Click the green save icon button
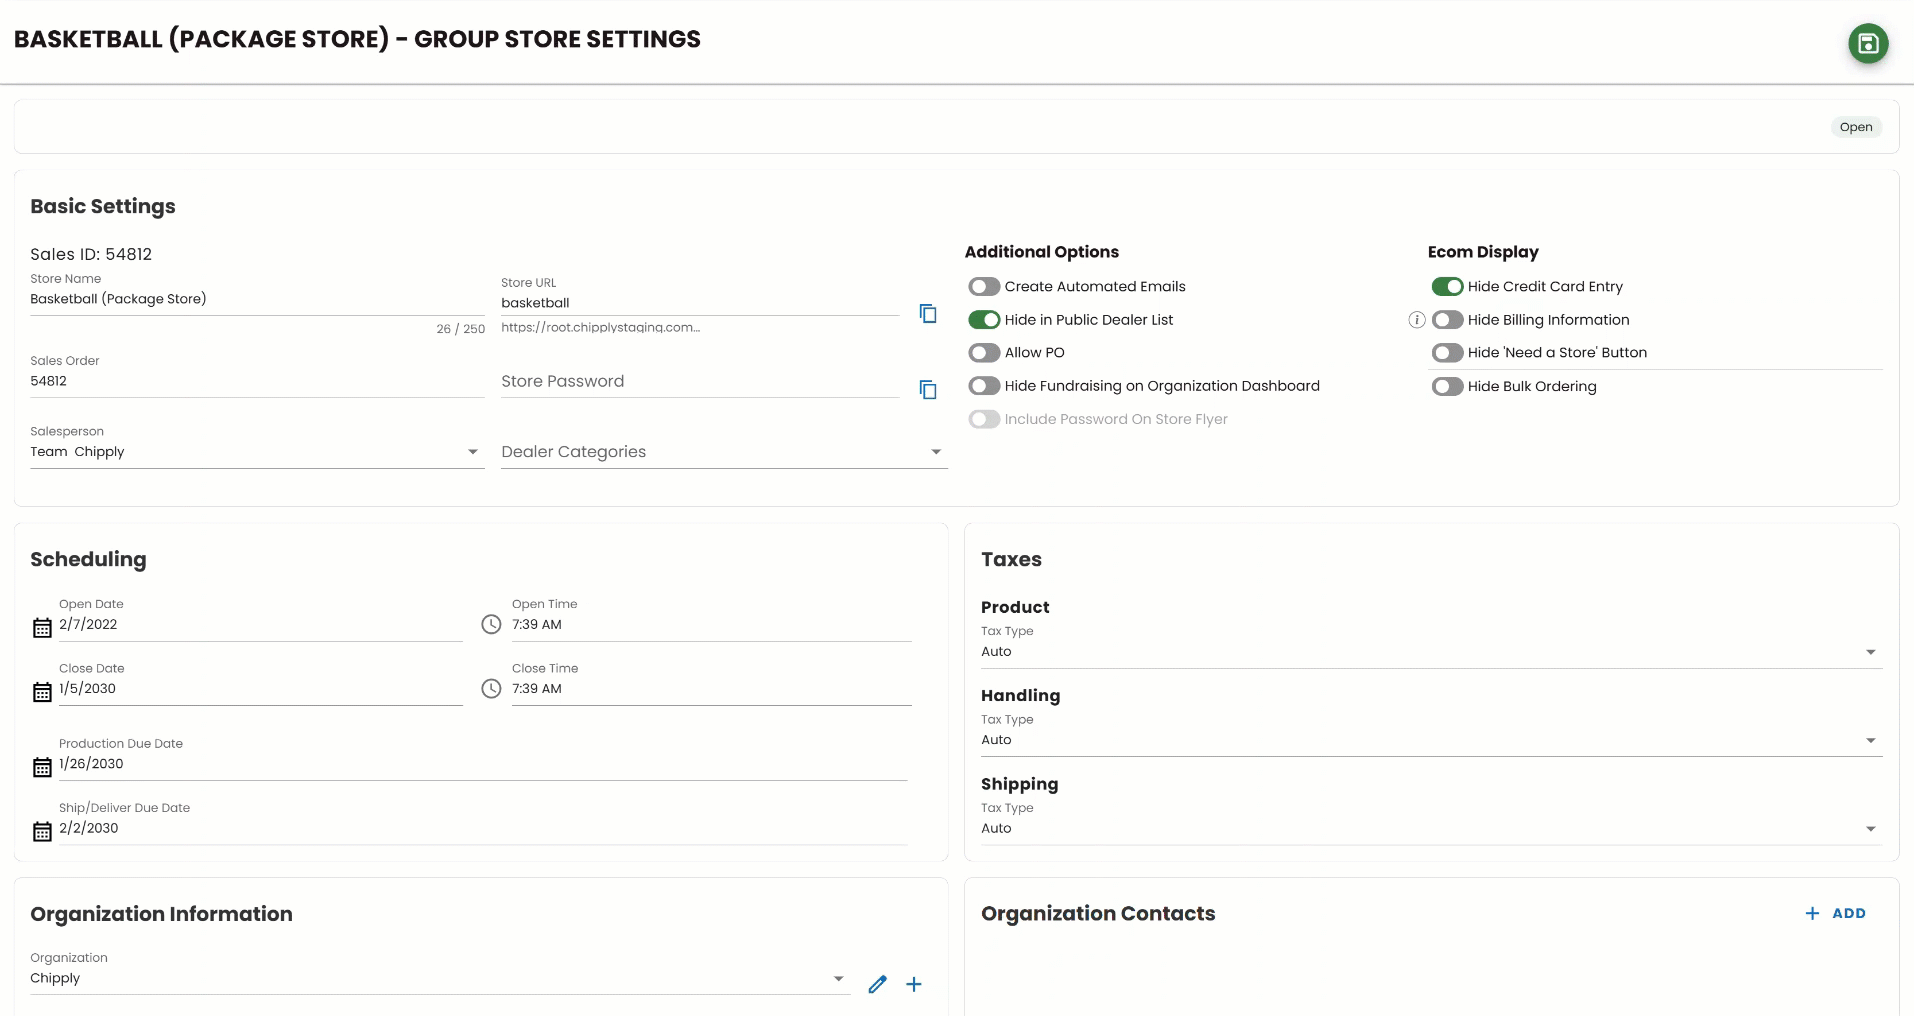Screen dimensions: 1914x1016 click(1867, 43)
